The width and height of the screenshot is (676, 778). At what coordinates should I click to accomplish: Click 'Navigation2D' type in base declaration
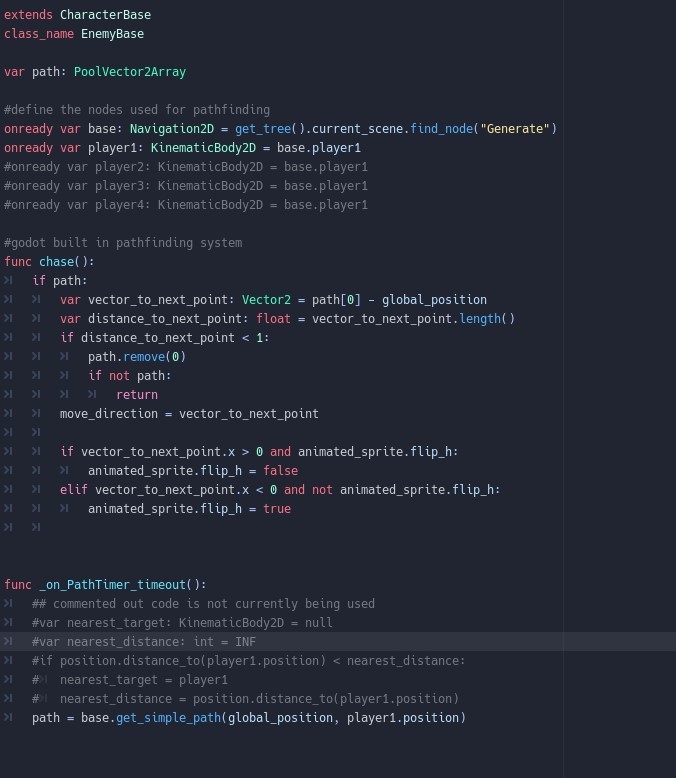point(172,129)
